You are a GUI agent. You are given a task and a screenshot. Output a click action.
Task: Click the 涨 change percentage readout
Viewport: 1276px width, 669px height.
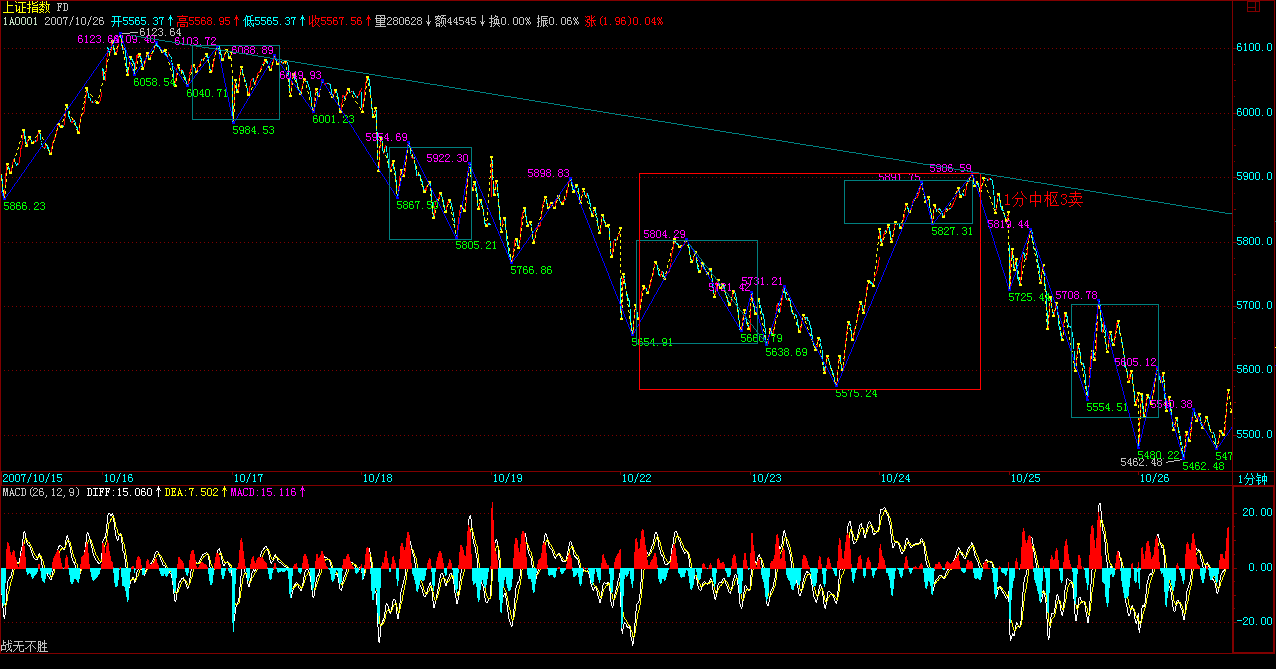(x=624, y=21)
